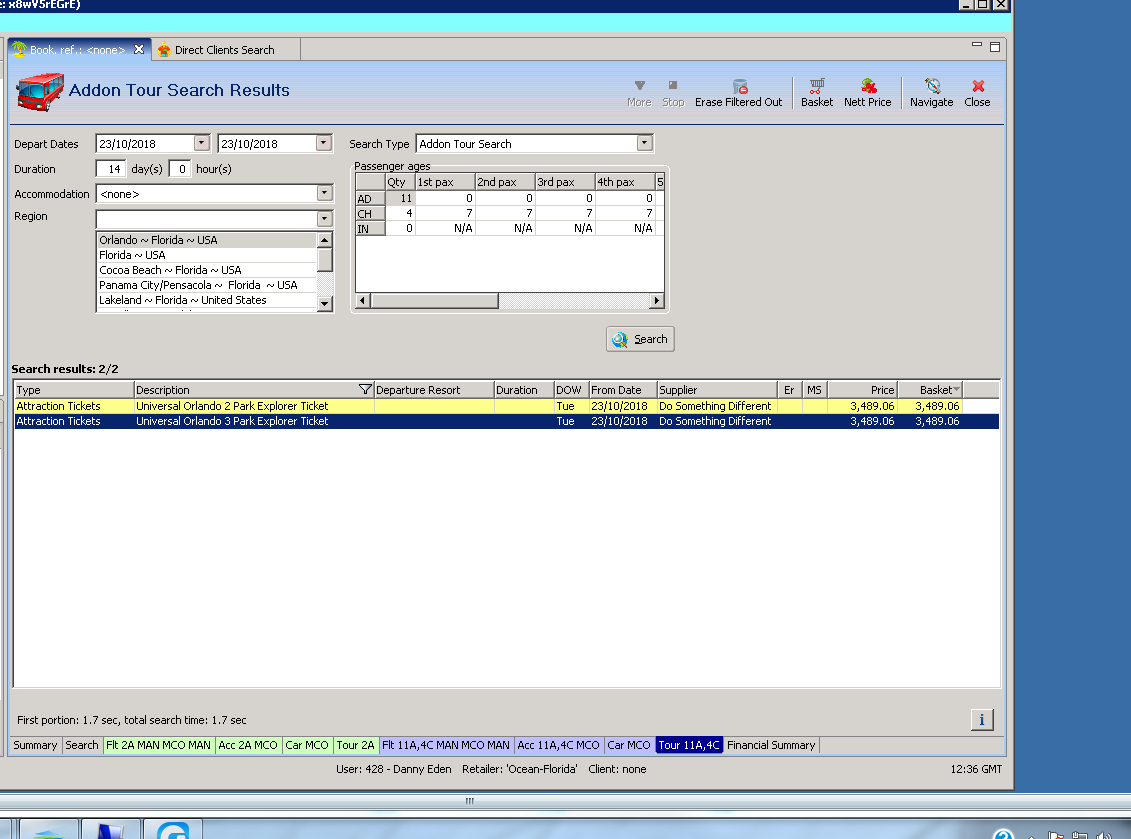The height and width of the screenshot is (839, 1131).
Task: Open the Summary bottom tab
Action: click(x=35, y=745)
